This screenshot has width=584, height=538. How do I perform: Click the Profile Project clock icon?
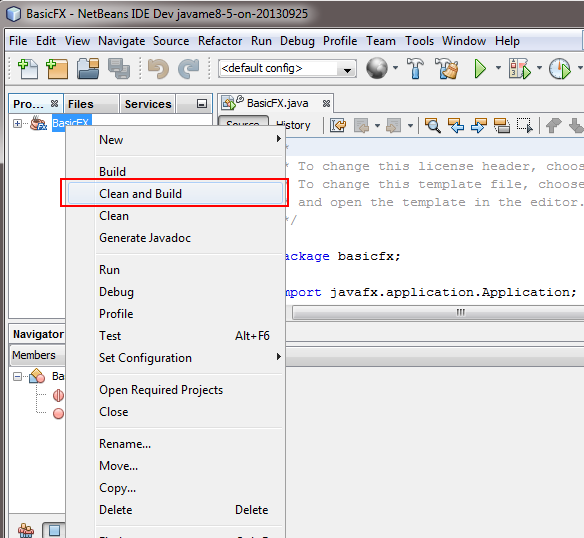click(559, 69)
